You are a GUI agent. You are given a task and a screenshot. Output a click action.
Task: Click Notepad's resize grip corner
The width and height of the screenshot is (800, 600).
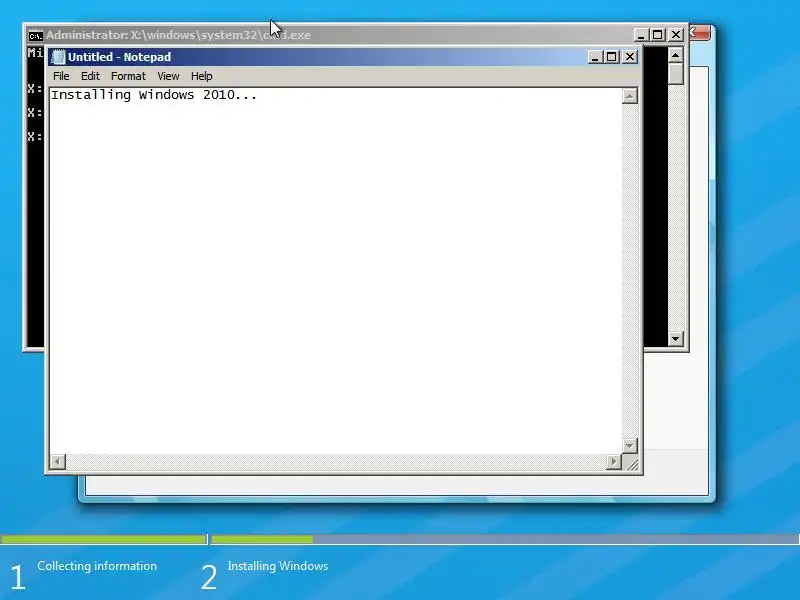point(632,463)
